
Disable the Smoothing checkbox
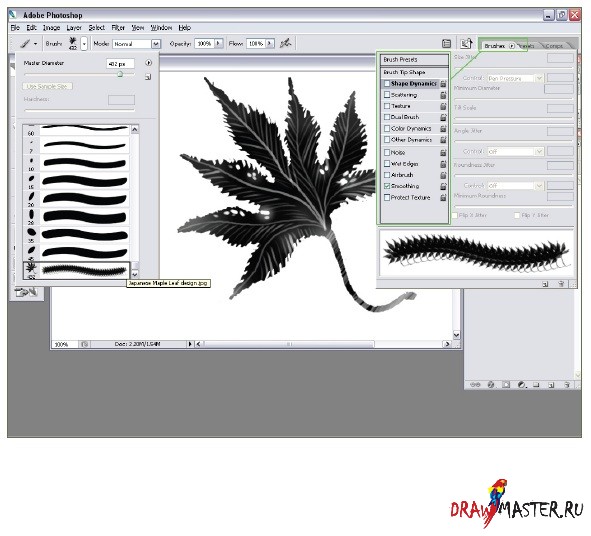(387, 186)
